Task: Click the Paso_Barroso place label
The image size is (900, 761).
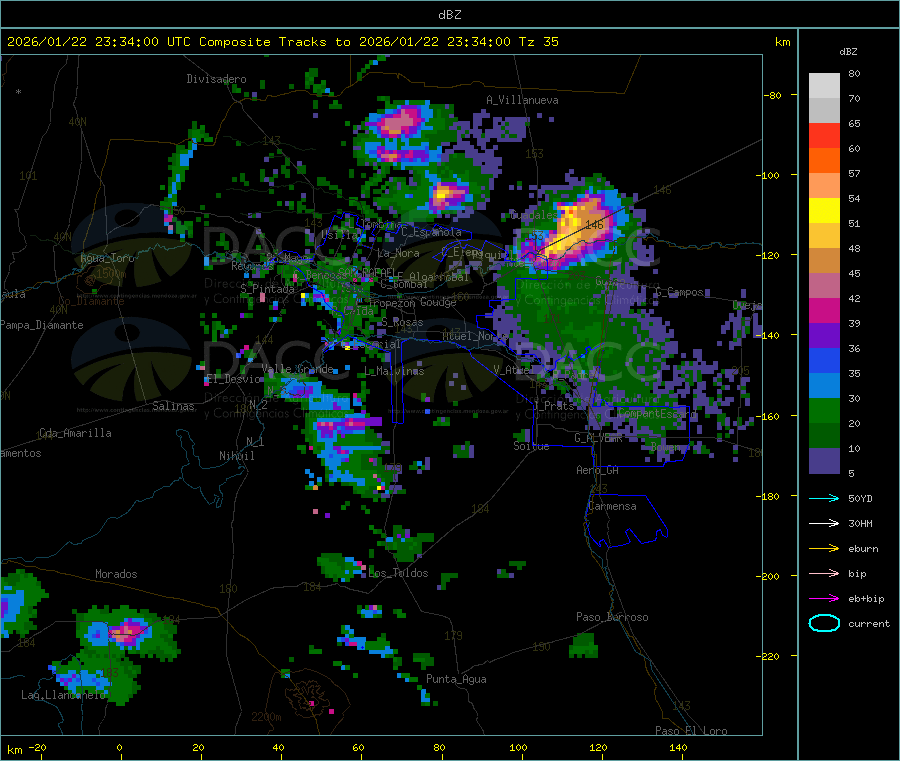Action: coord(612,618)
